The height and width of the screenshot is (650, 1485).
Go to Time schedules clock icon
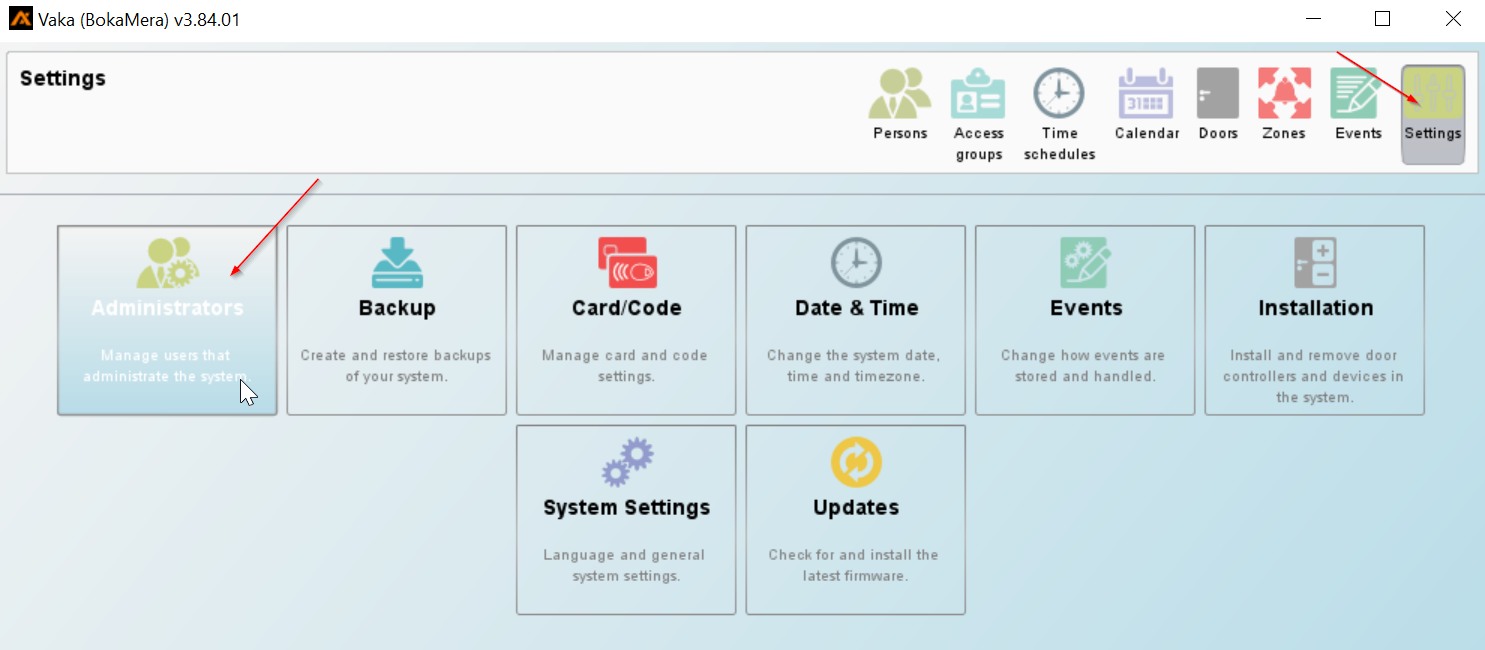coord(1059,94)
